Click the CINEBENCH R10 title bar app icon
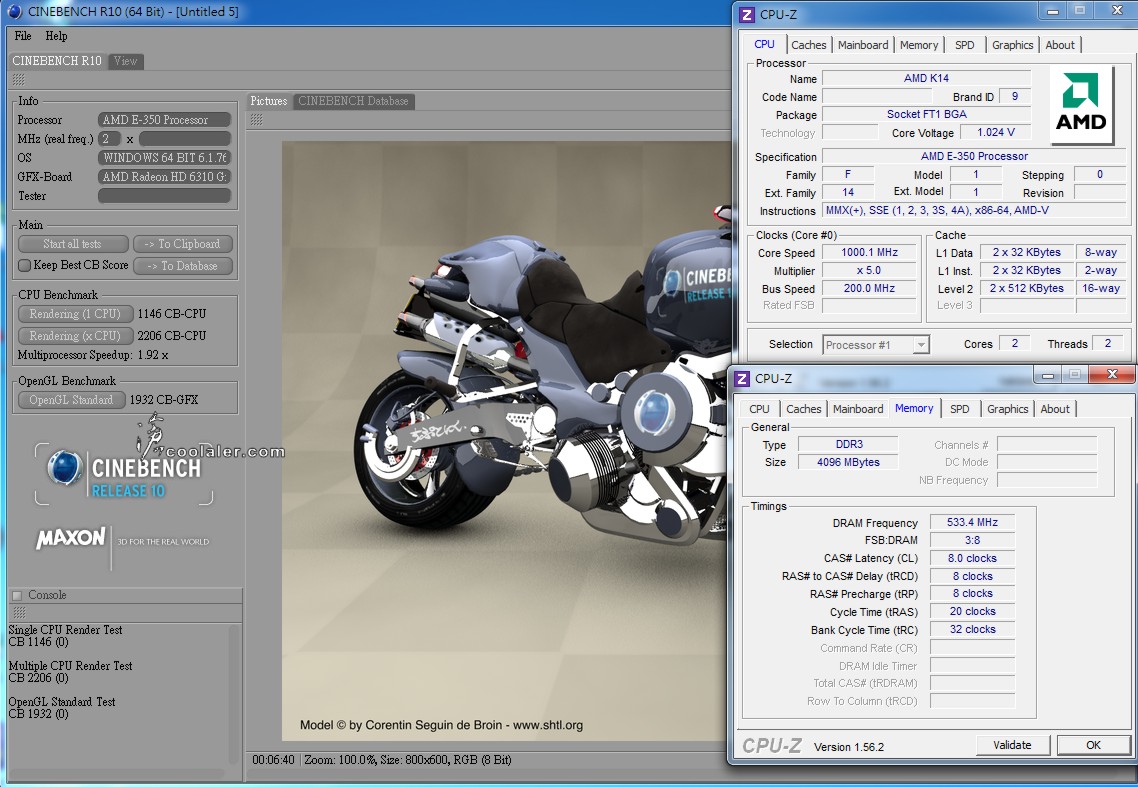1138x787 pixels. (x=14, y=11)
